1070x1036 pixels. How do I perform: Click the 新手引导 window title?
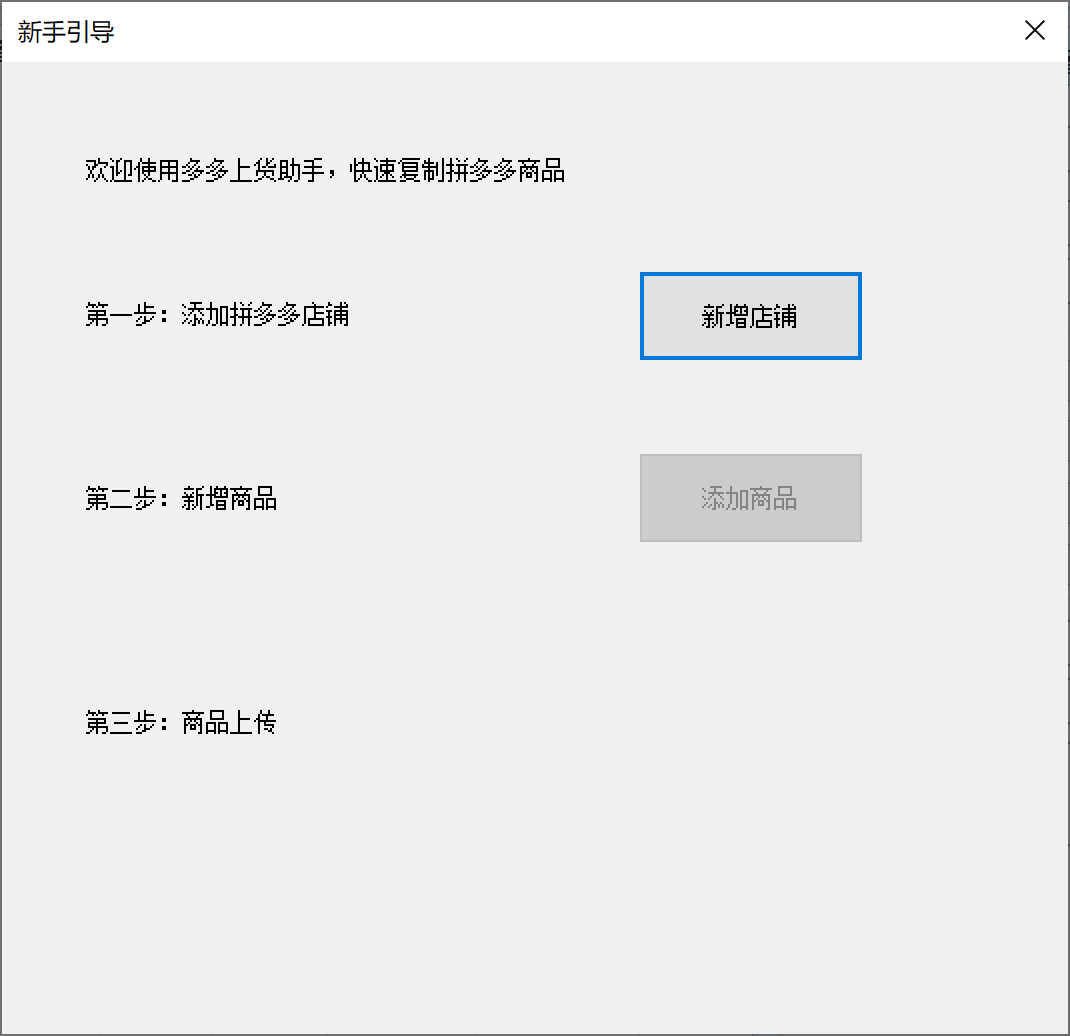[66, 32]
